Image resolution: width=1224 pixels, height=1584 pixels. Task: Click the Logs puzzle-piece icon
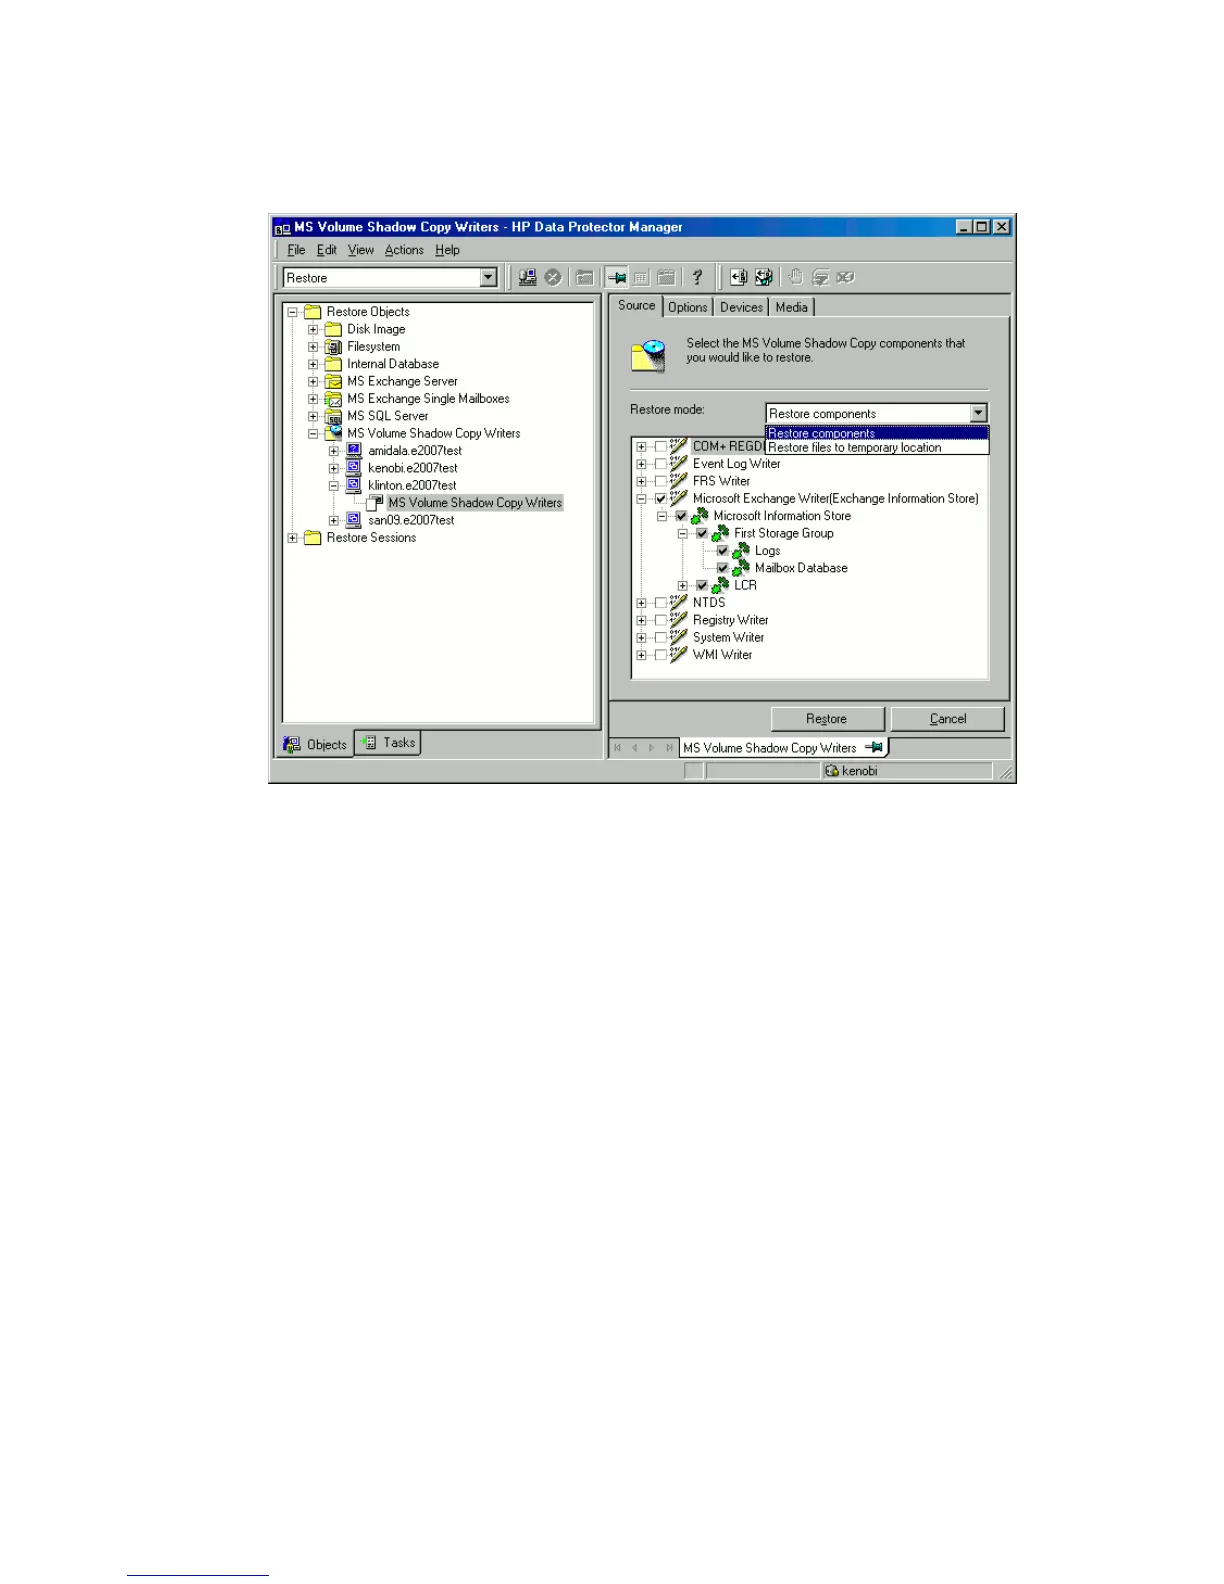(x=741, y=551)
